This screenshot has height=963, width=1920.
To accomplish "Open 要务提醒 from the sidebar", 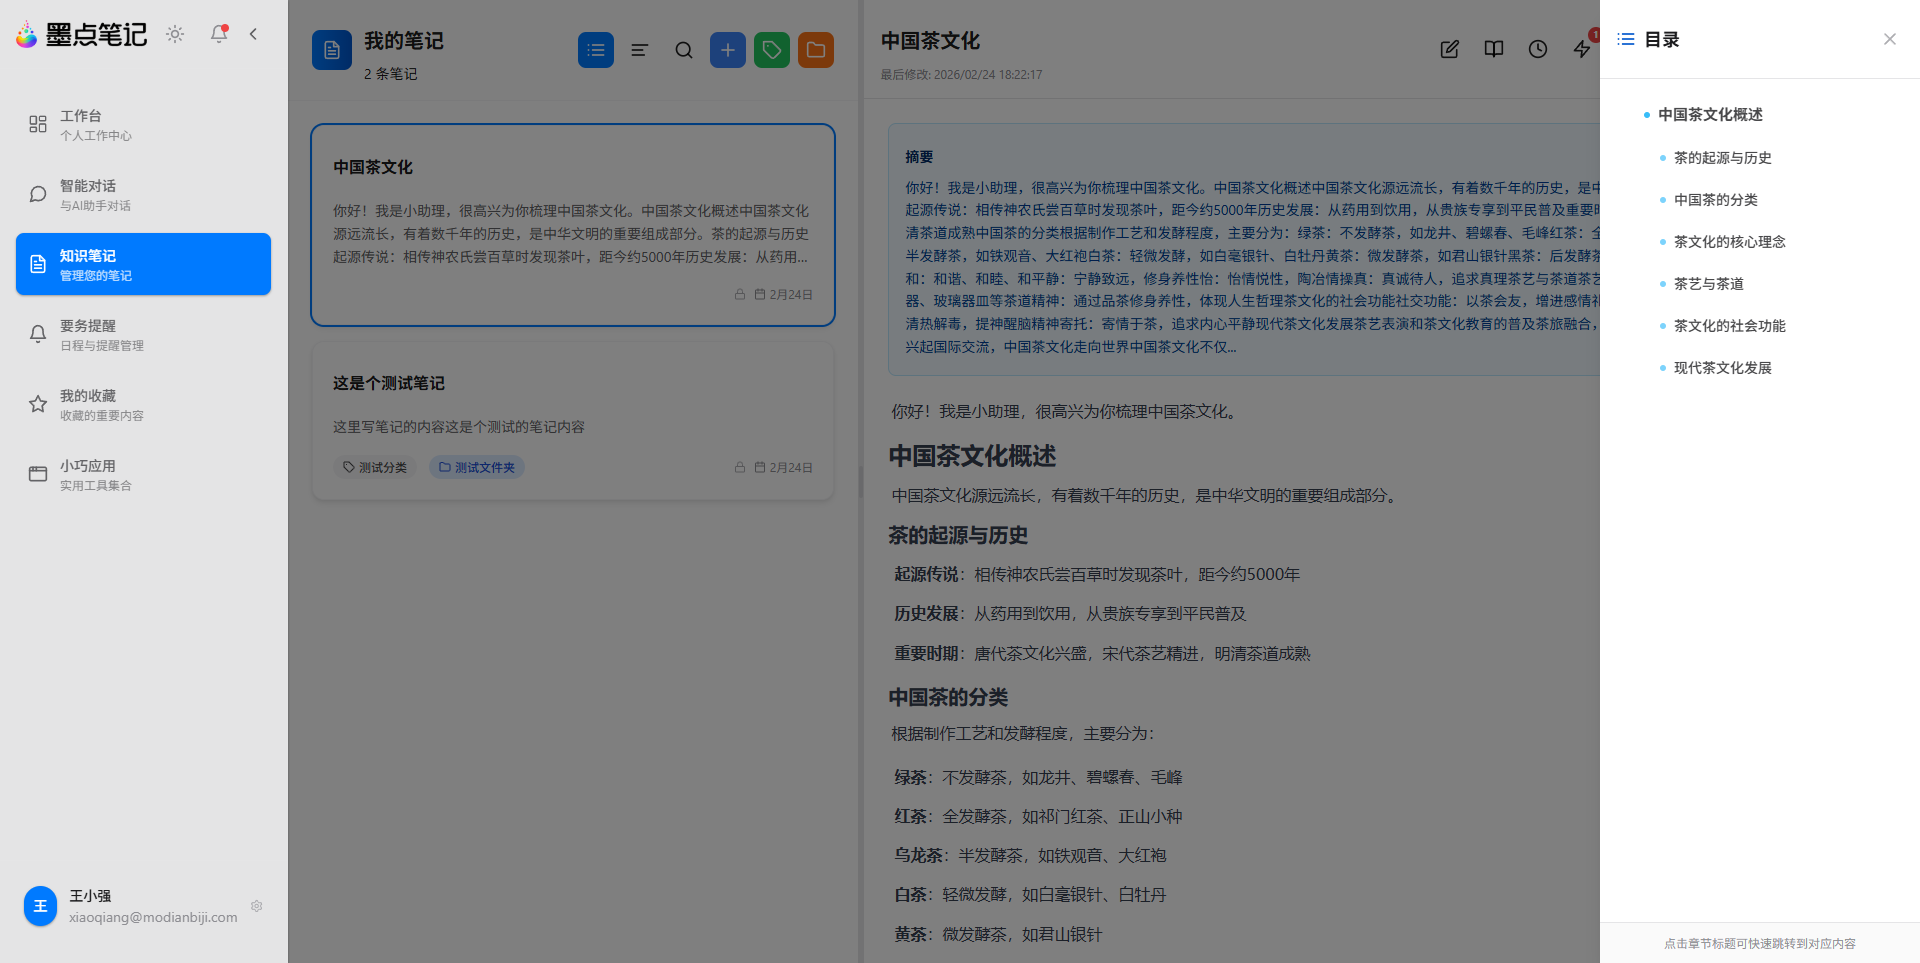I will 142,333.
